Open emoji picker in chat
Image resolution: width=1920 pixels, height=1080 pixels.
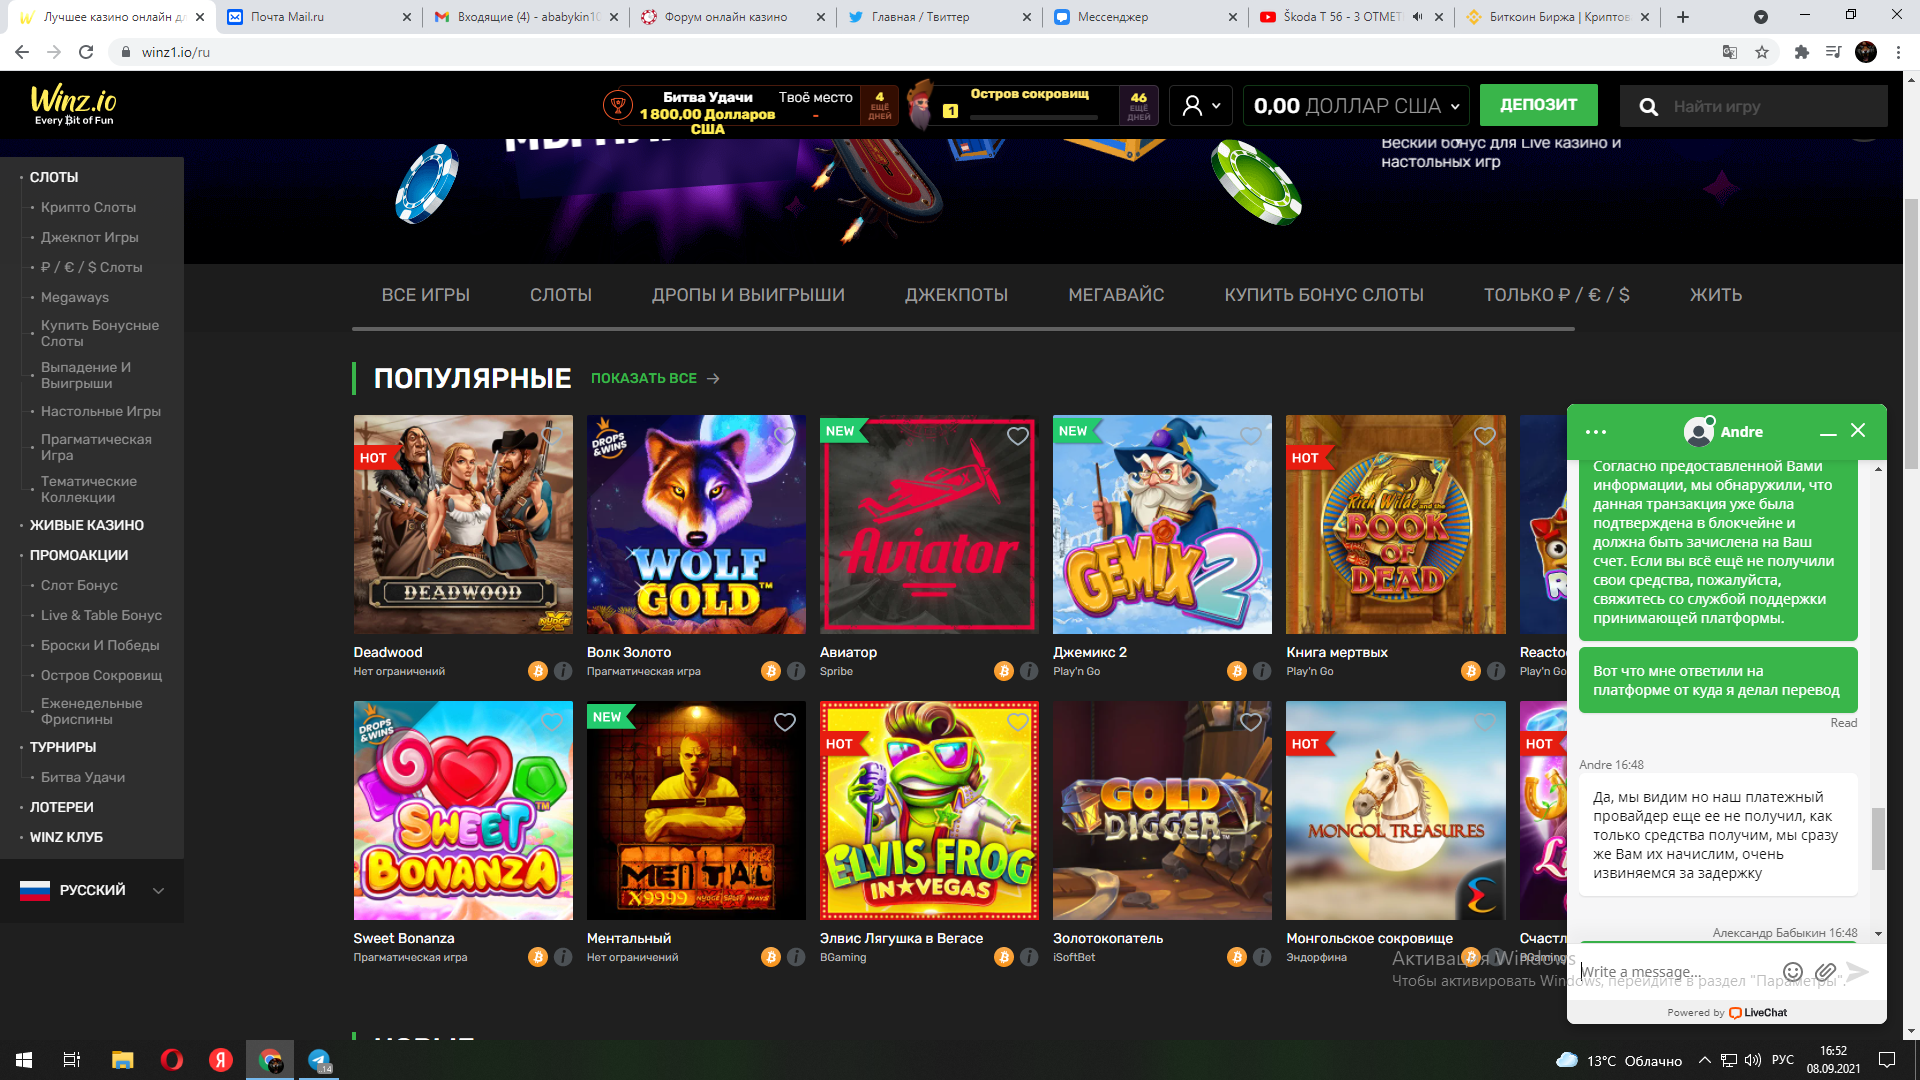coord(1793,972)
